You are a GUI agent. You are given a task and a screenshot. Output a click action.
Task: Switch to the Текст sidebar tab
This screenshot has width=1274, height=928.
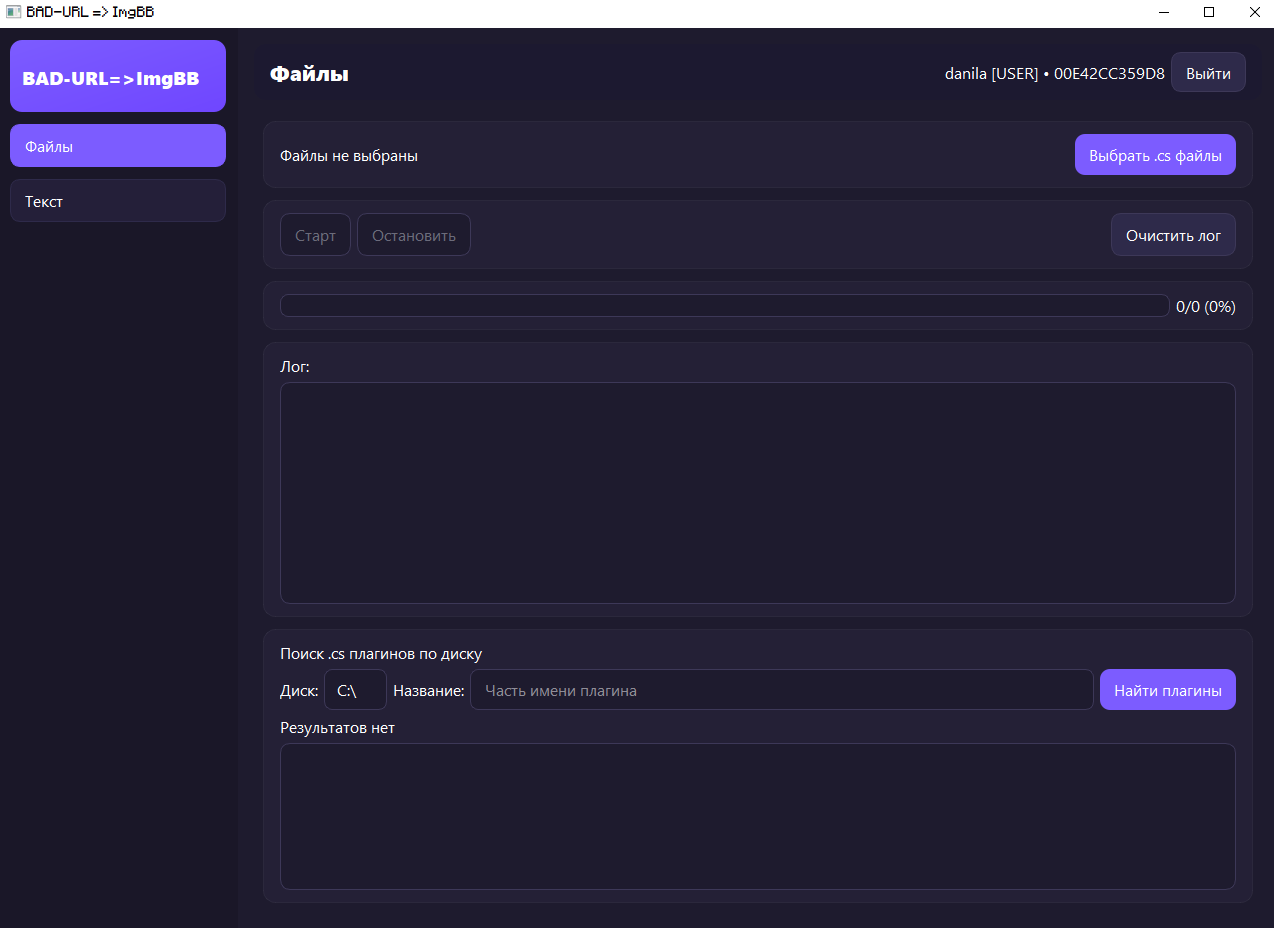click(x=118, y=201)
